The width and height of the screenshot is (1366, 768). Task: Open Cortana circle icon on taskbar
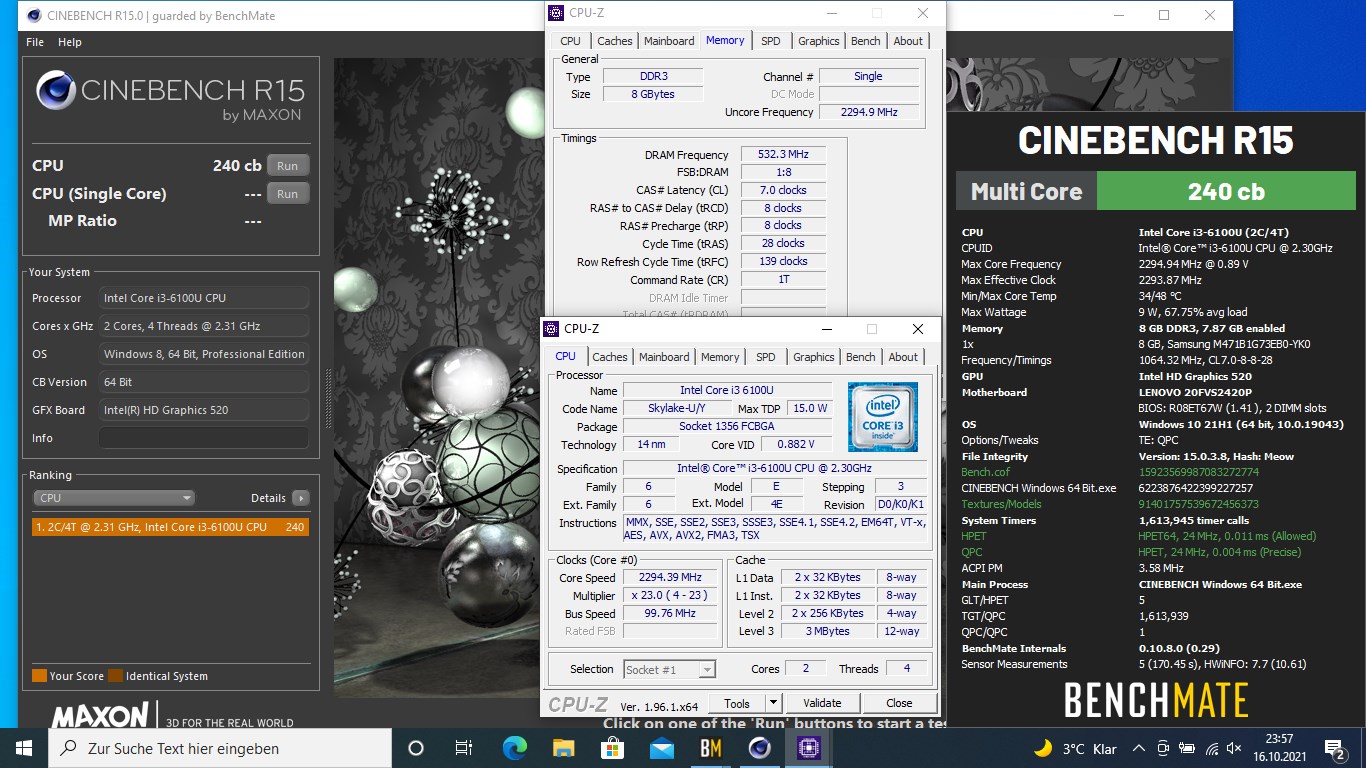(x=416, y=748)
